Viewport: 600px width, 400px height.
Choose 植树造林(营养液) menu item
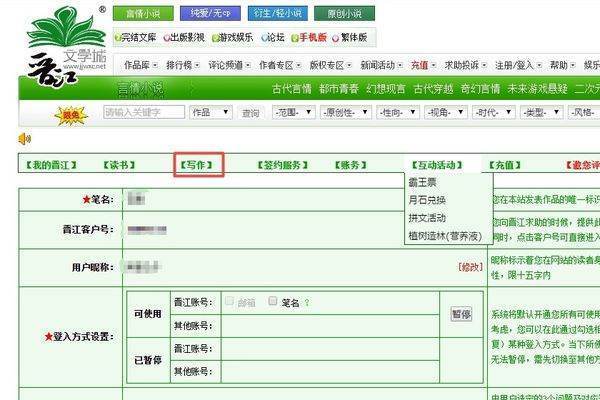[445, 236]
